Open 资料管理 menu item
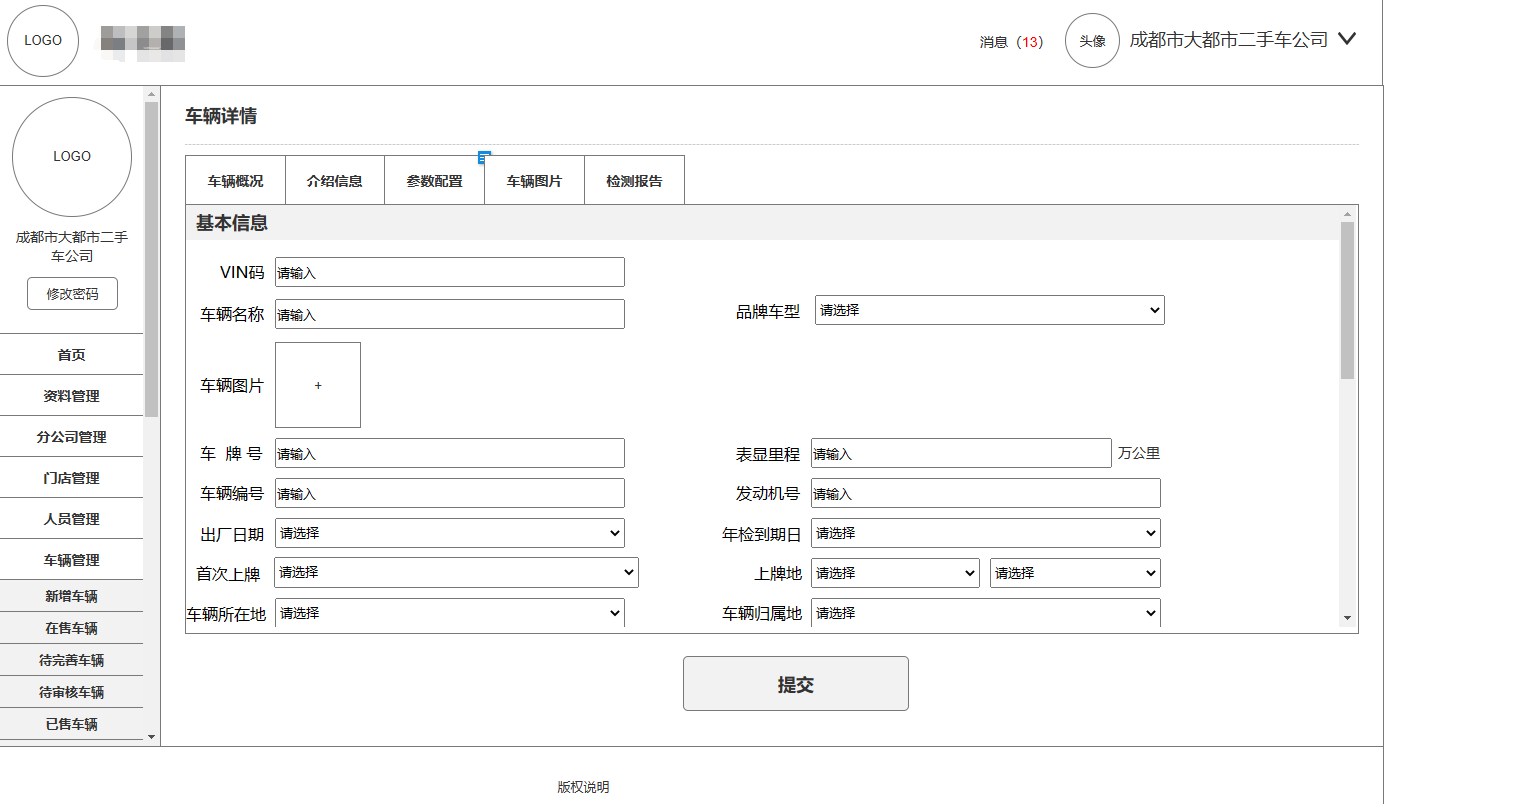Screen dimensions: 1535x804 tap(72, 396)
